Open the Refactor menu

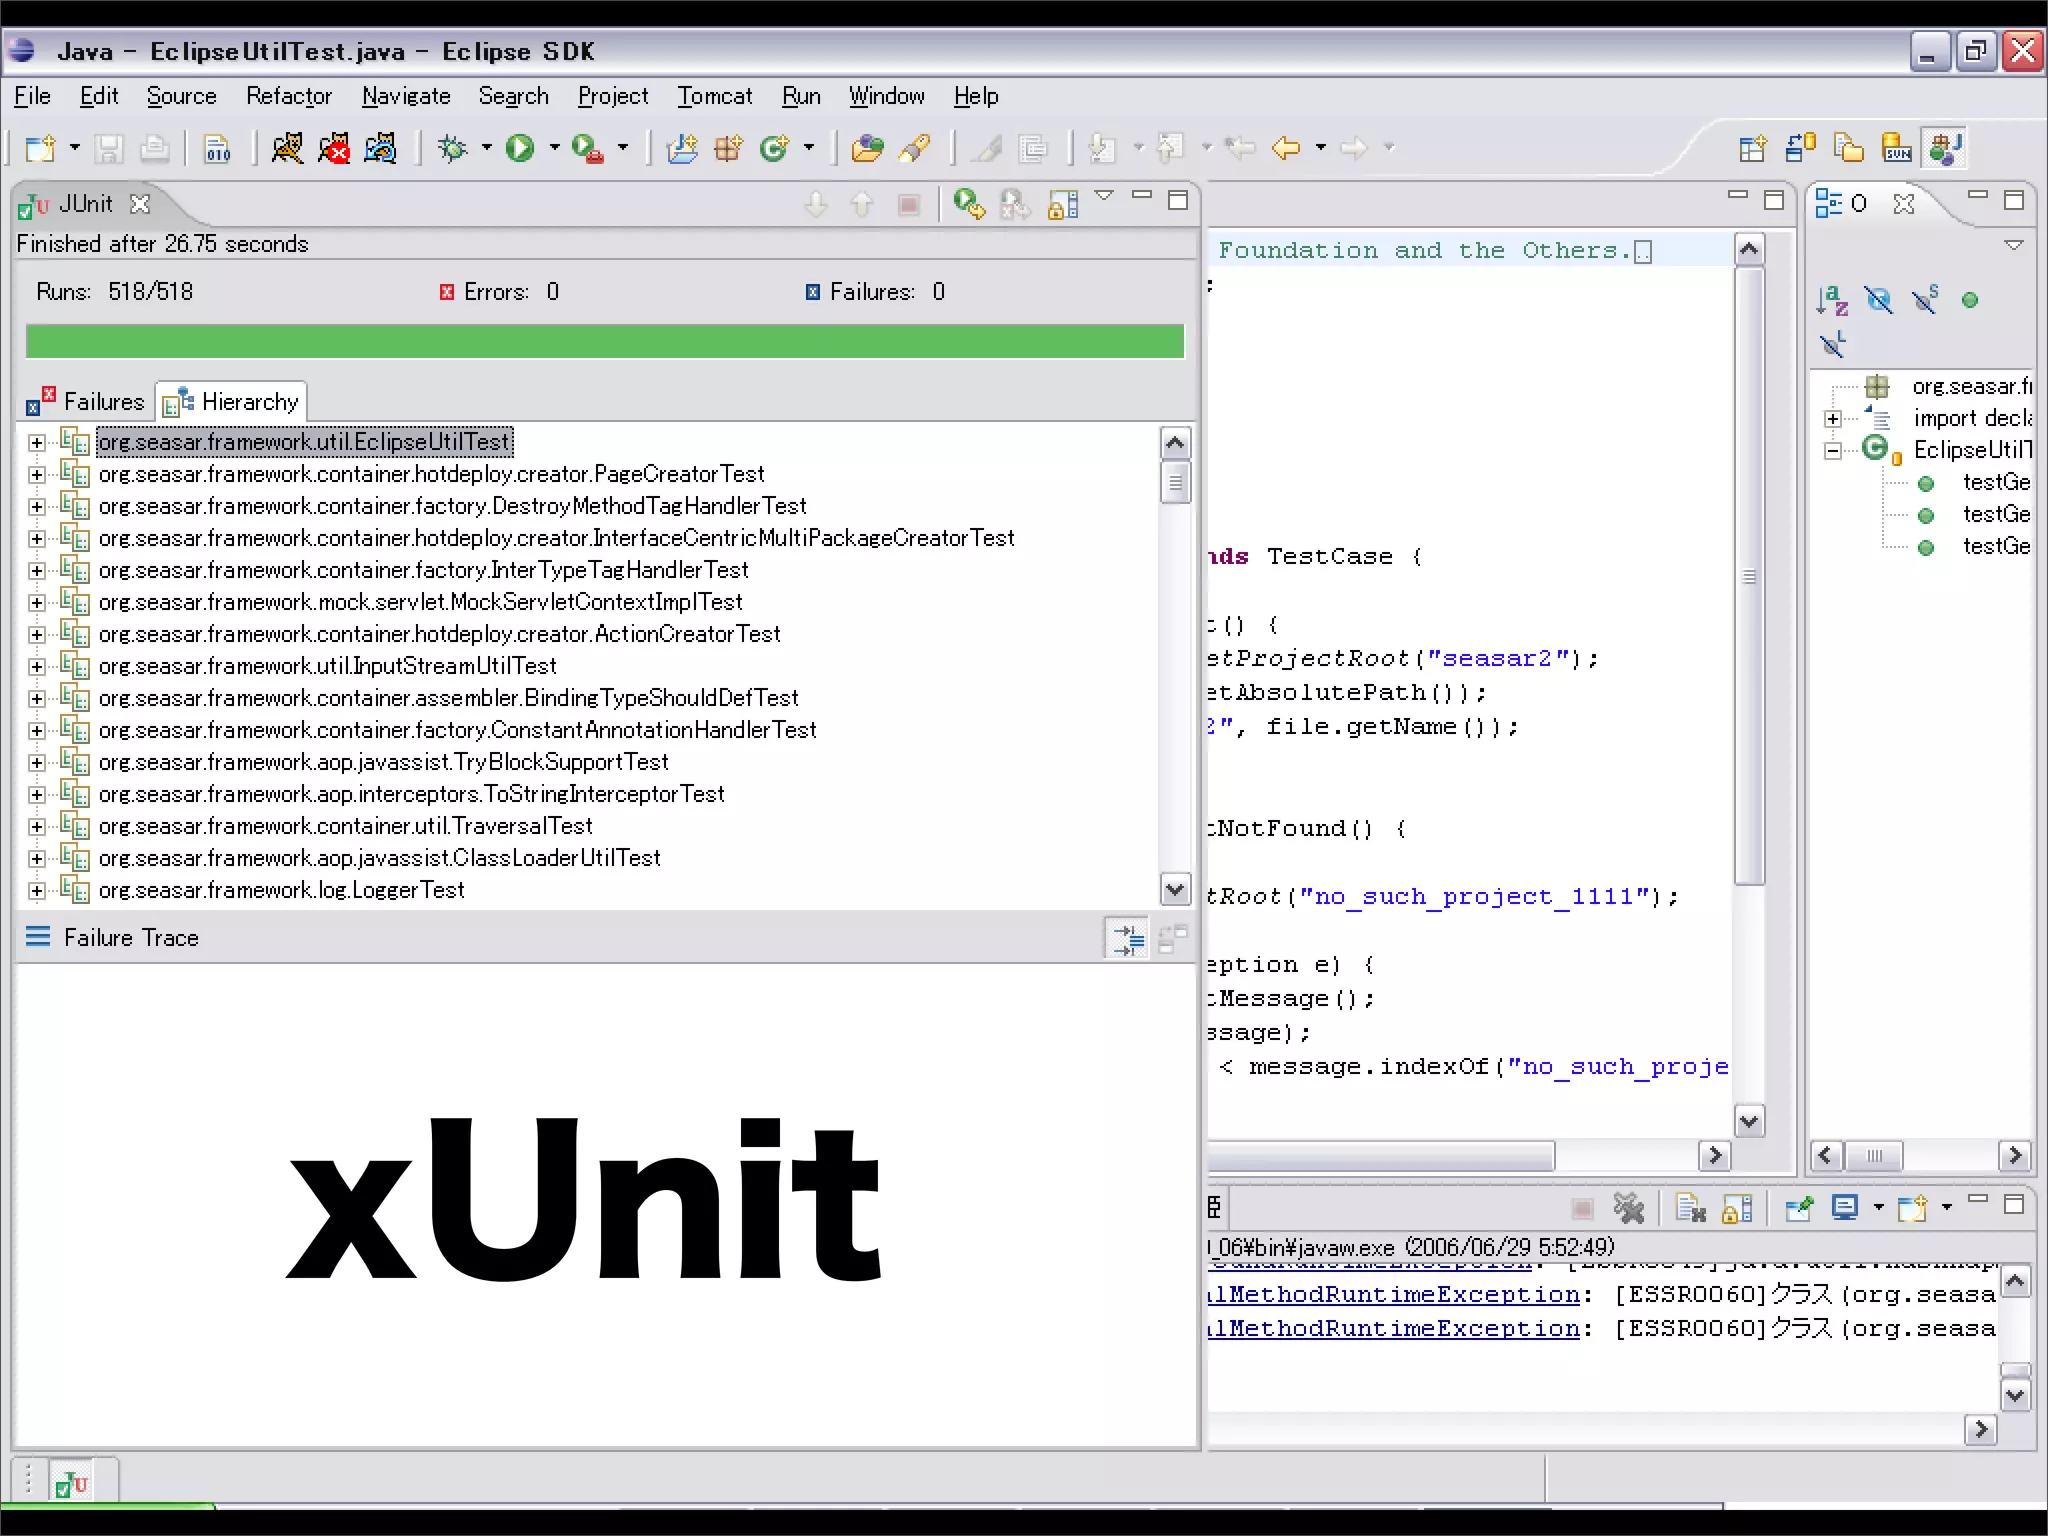pyautogui.click(x=289, y=96)
